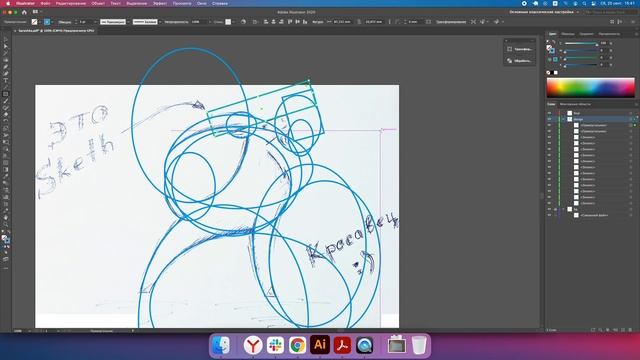Open graphic style dropdown next to Стиль
This screenshot has height=360, width=640.
coord(234,22)
